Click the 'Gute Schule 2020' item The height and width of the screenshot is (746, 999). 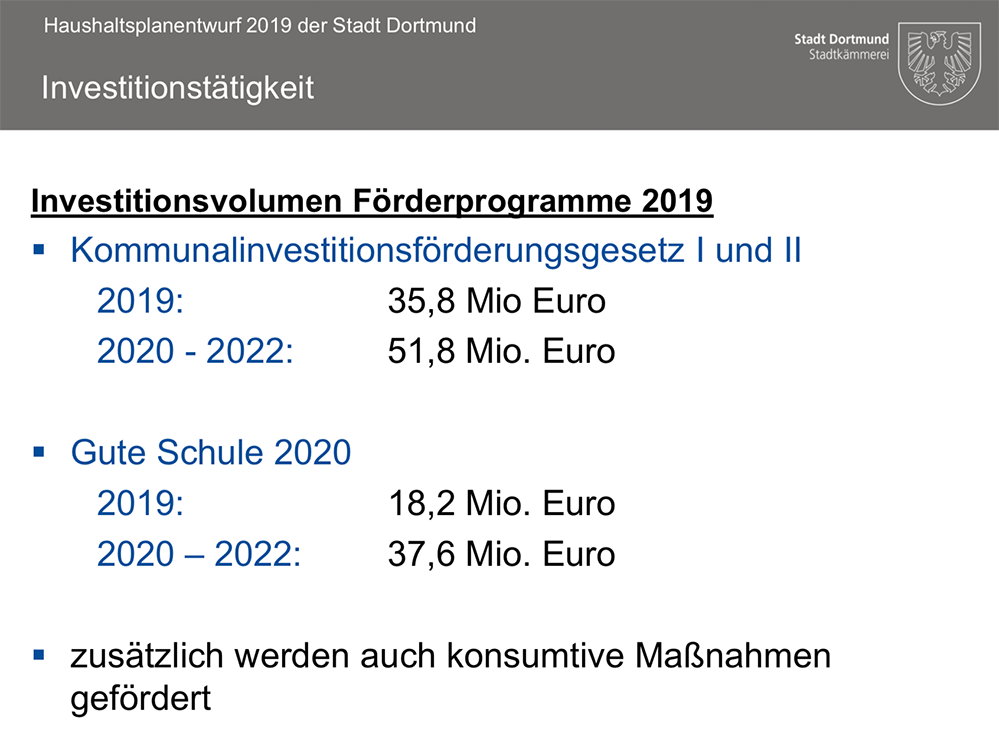pos(211,453)
